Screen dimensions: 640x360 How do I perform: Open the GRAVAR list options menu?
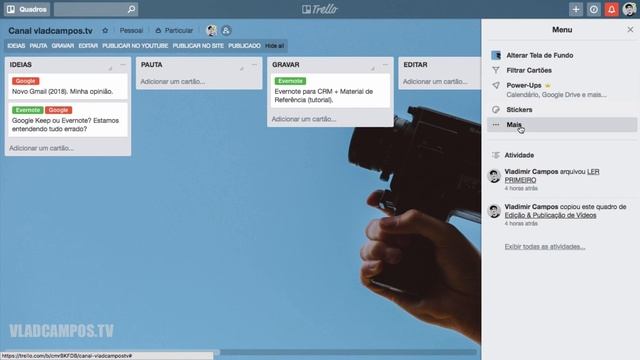tap(385, 64)
